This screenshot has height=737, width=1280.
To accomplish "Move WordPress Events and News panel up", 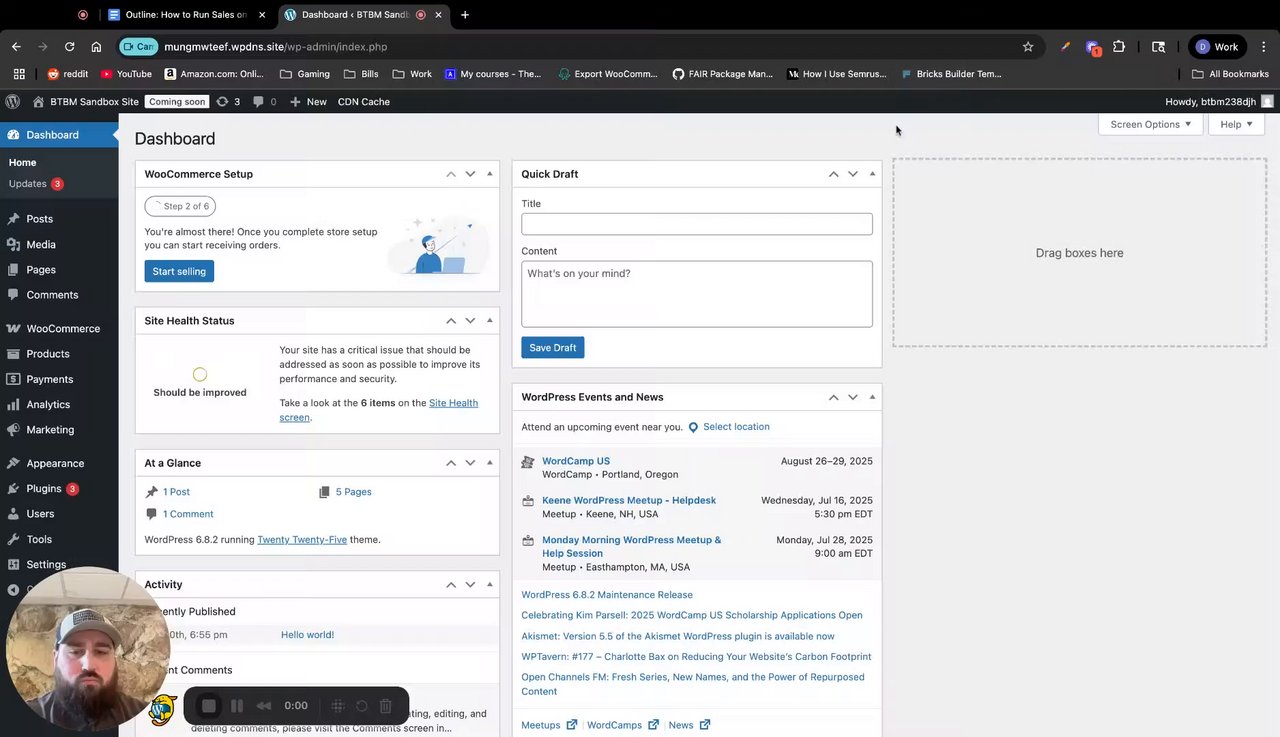I will point(834,397).
